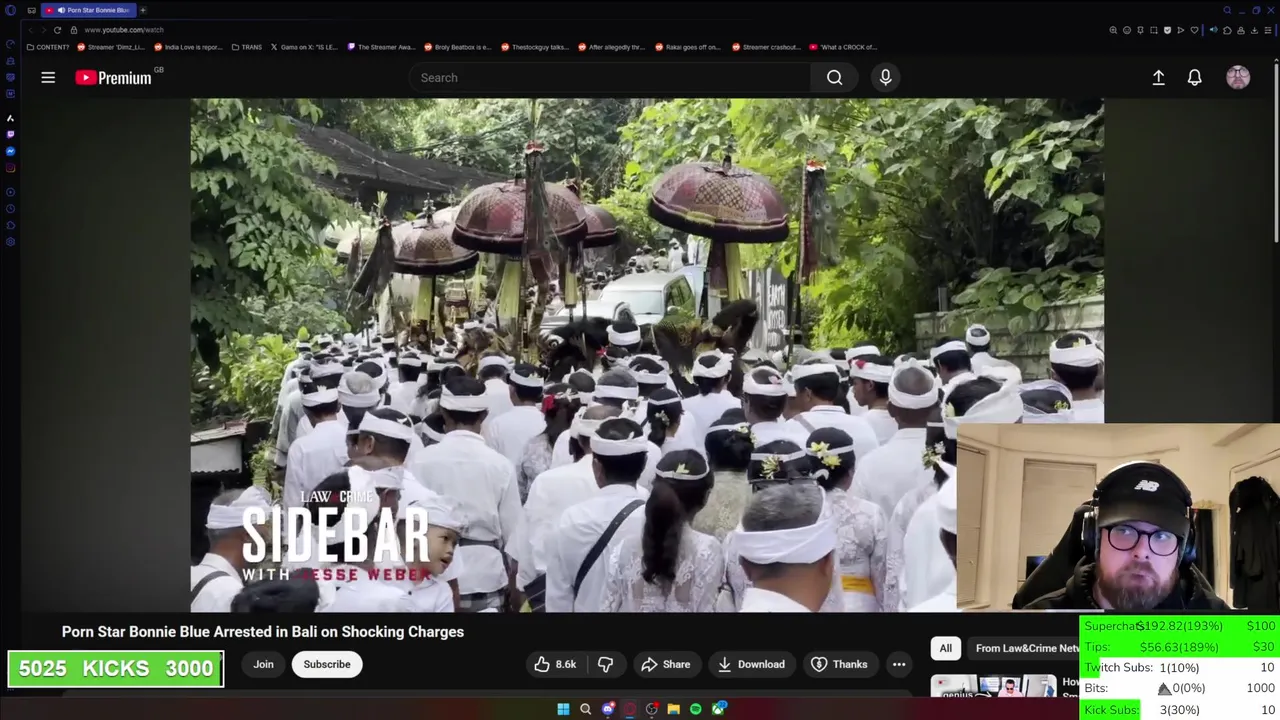
Task: Open the TRANS bookmarks folder
Action: click(x=246, y=47)
